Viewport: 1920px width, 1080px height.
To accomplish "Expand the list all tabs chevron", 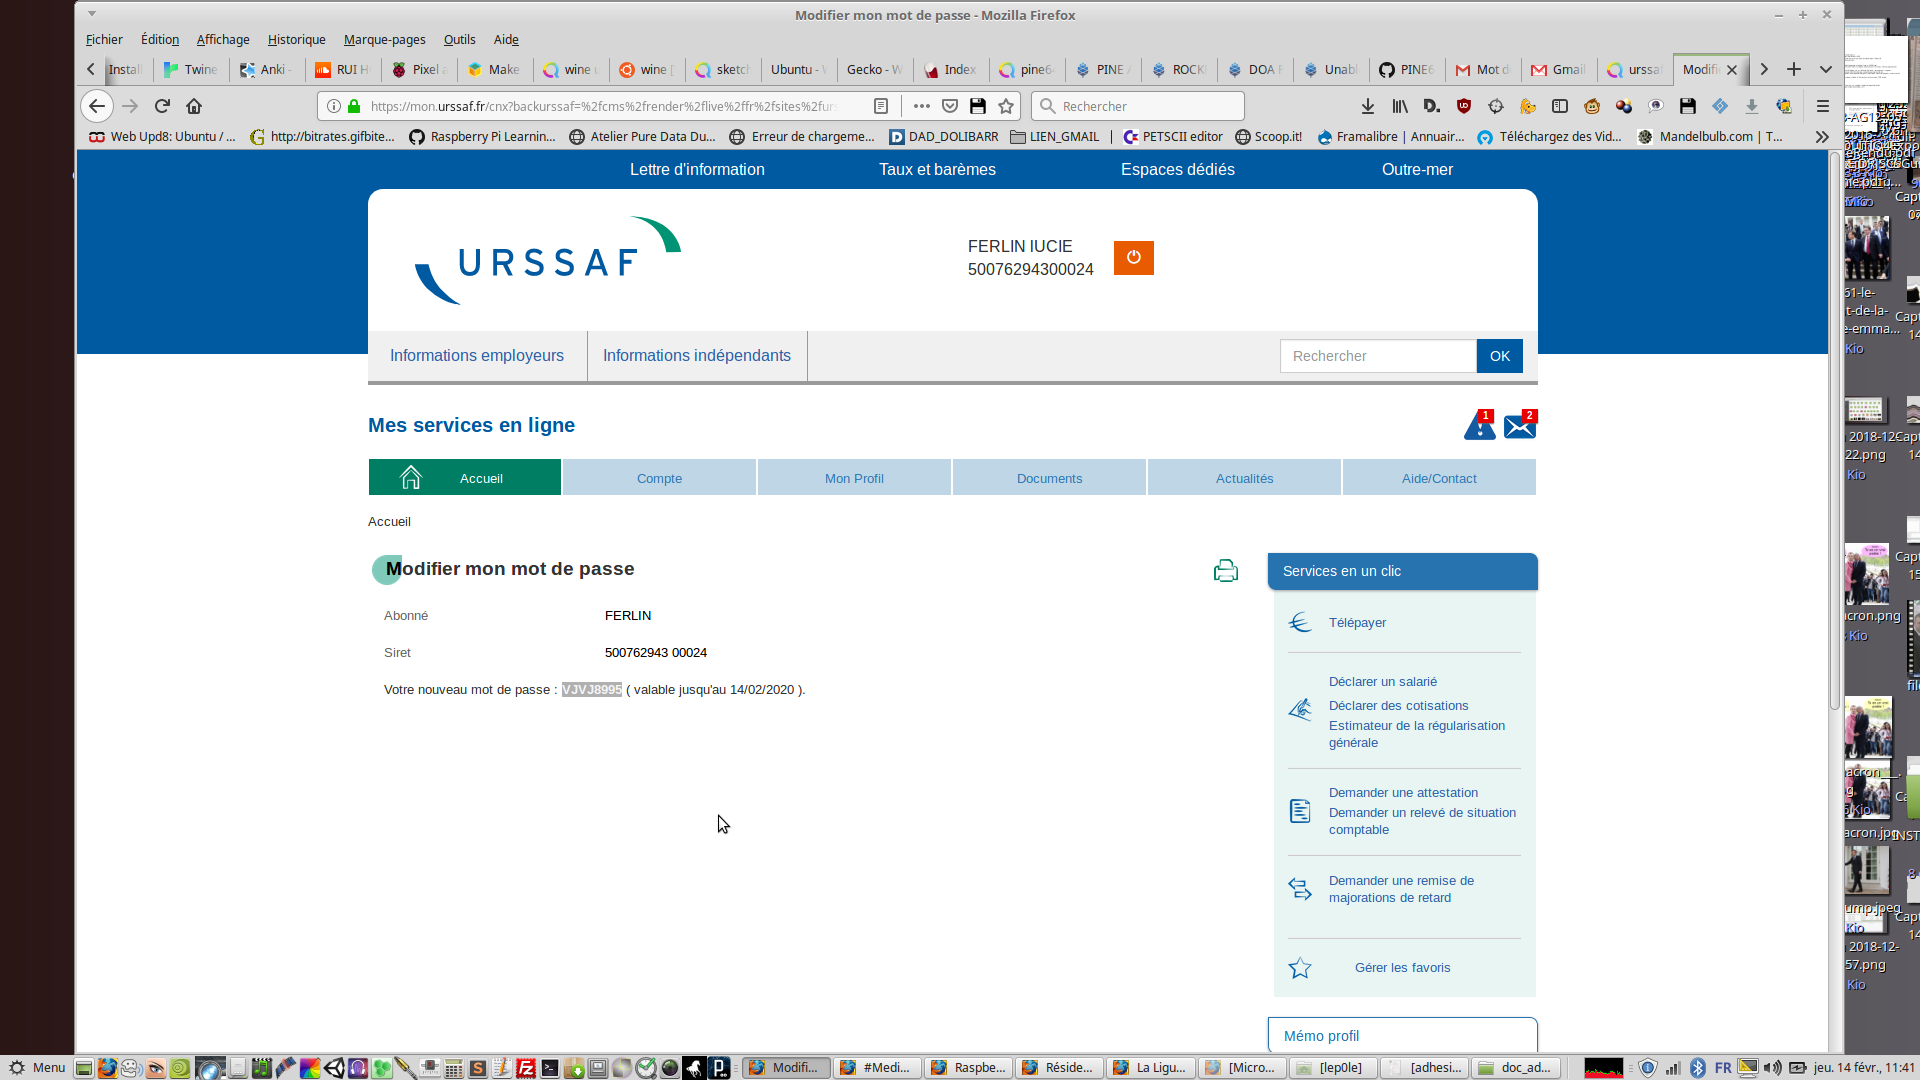I will [1825, 69].
